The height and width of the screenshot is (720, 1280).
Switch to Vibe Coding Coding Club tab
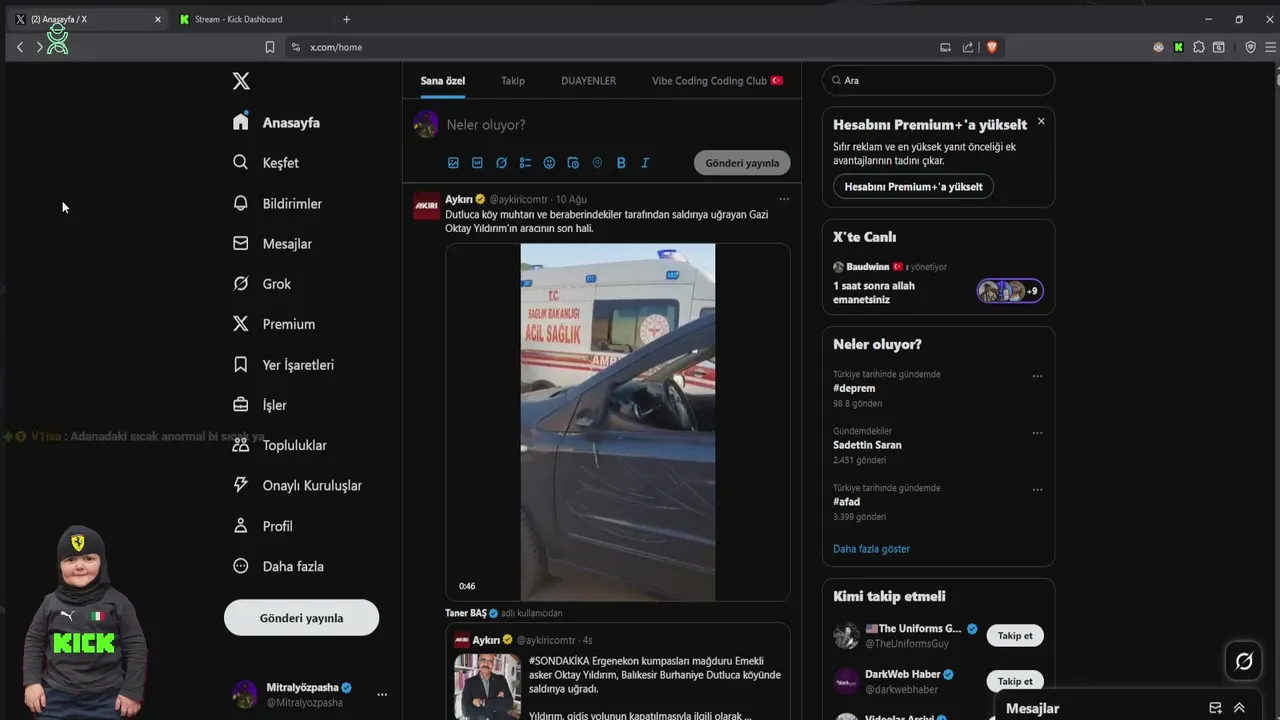(x=717, y=81)
